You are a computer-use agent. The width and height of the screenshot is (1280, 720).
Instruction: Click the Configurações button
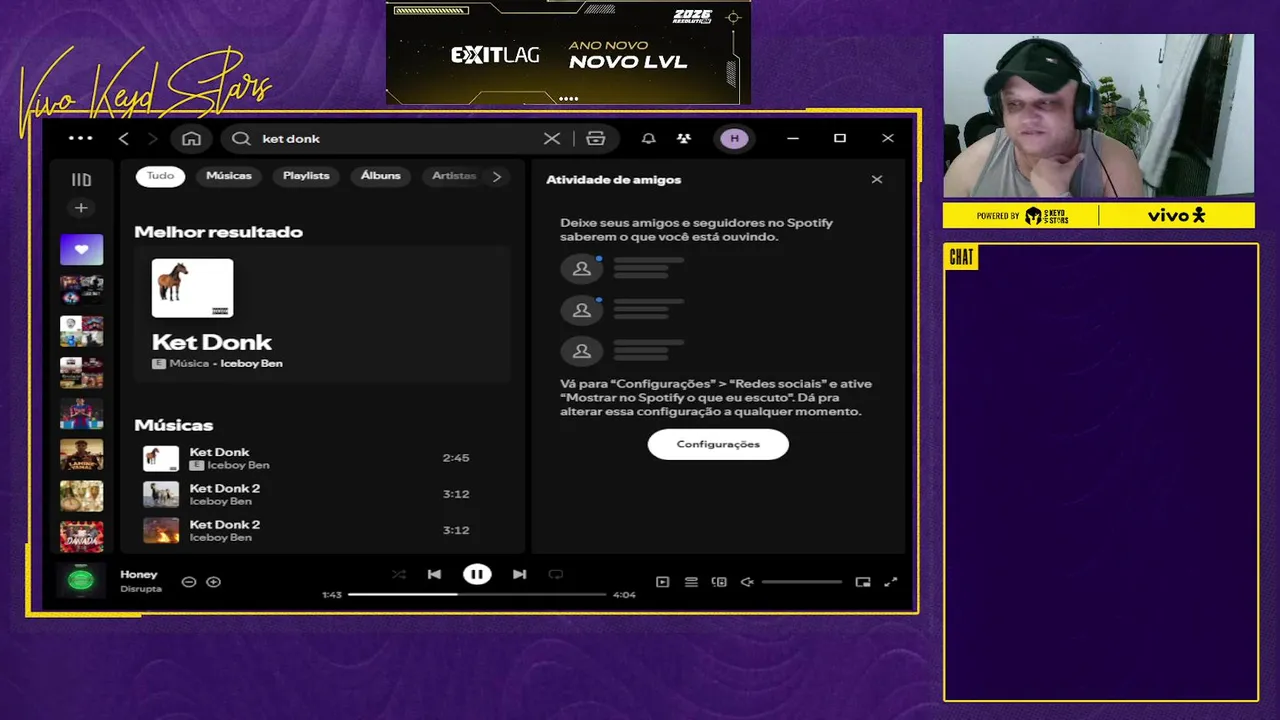718,444
